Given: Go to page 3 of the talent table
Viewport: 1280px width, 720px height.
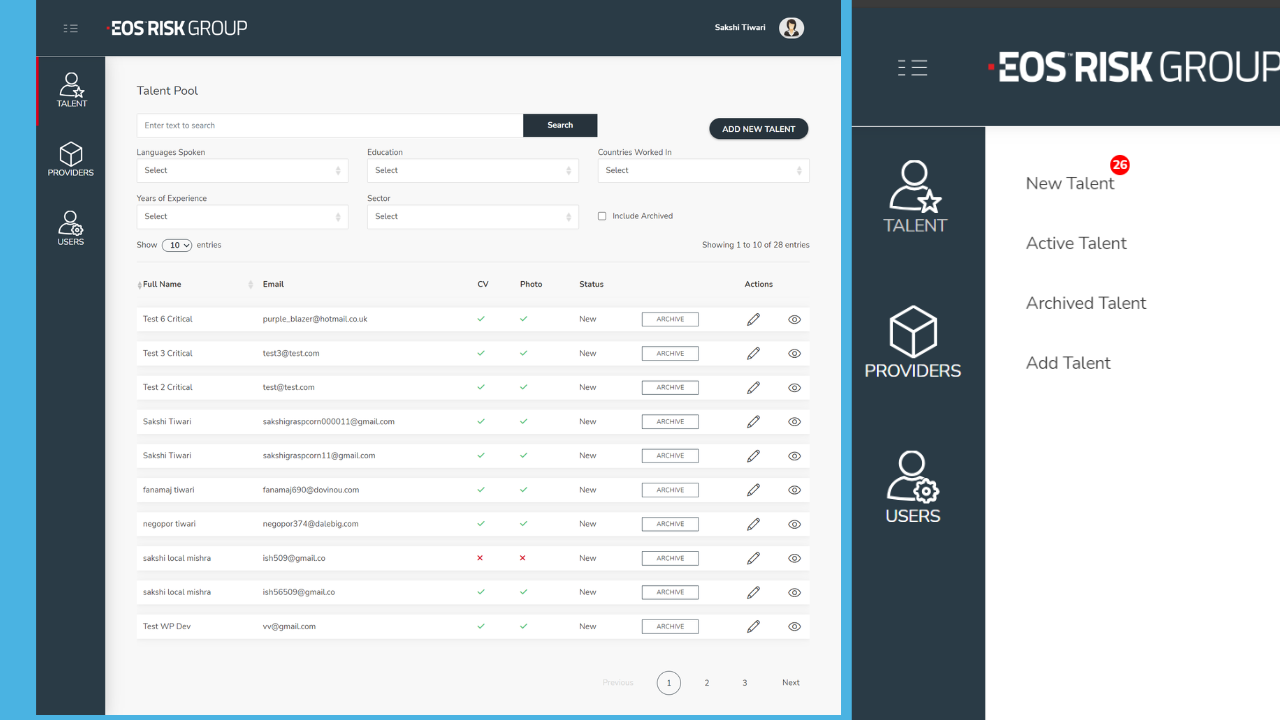Looking at the screenshot, I should coord(745,683).
